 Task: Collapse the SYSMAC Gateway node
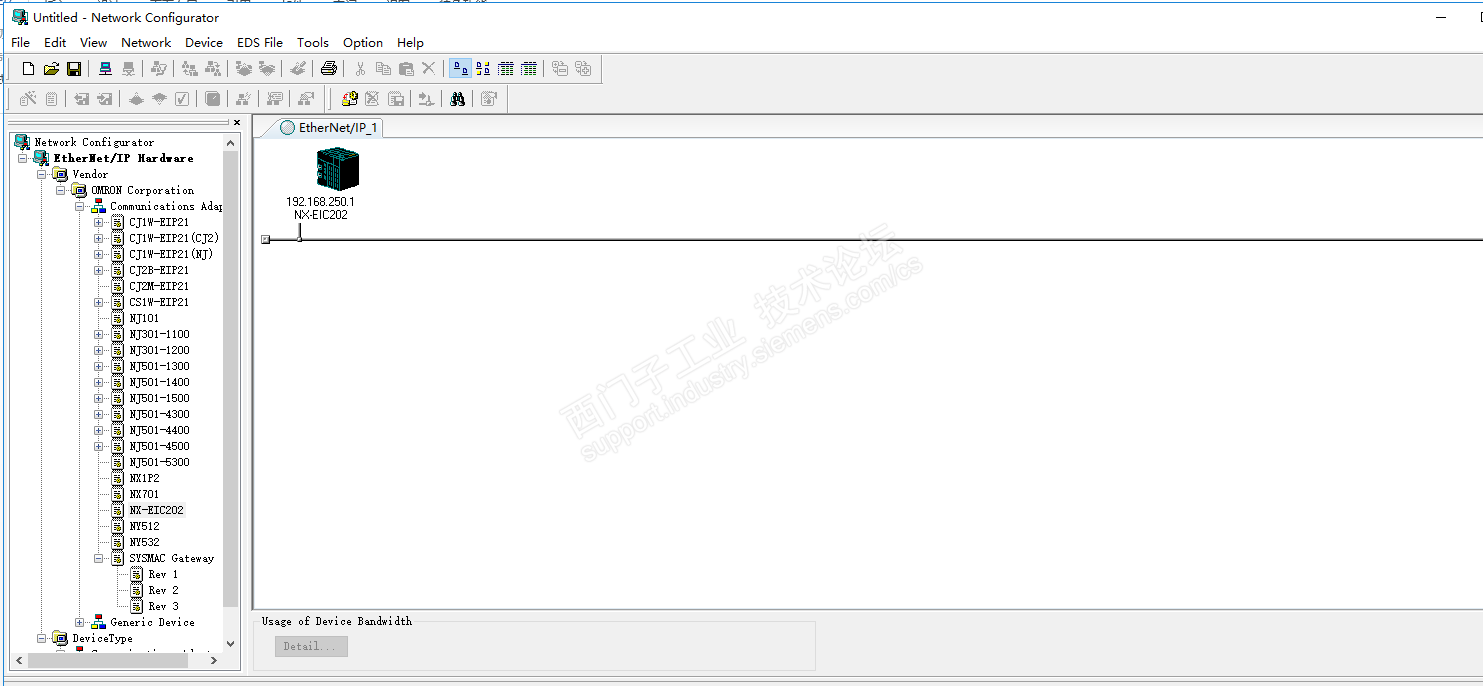pos(99,558)
